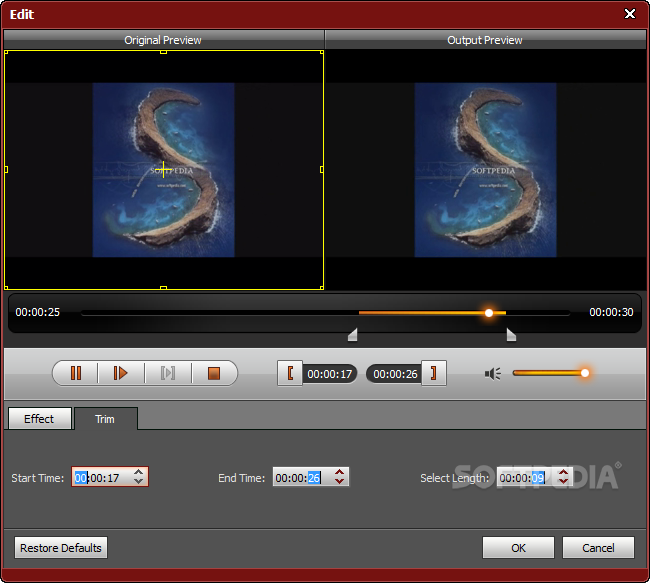The width and height of the screenshot is (650, 583).
Task: Increase End Time with the up arrow
Action: tap(340, 472)
